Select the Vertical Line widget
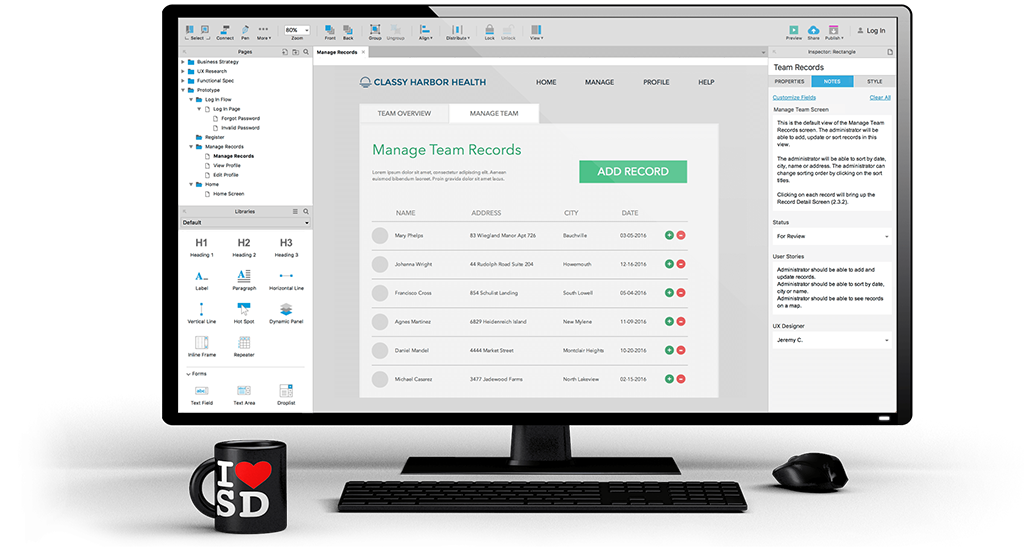This screenshot has height=555, width=1024. click(x=202, y=313)
